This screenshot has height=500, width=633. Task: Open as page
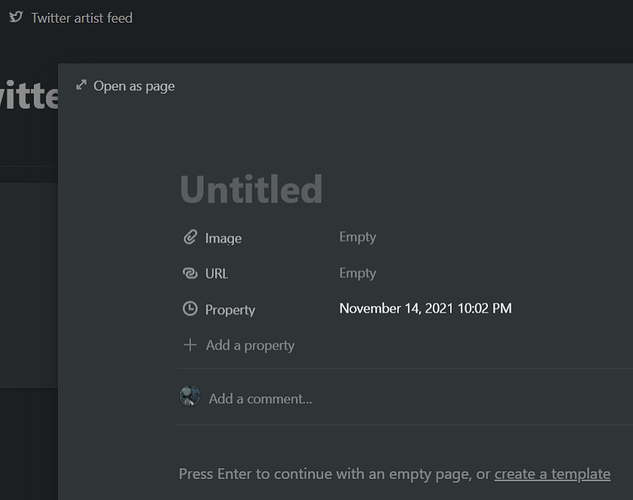coord(133,86)
